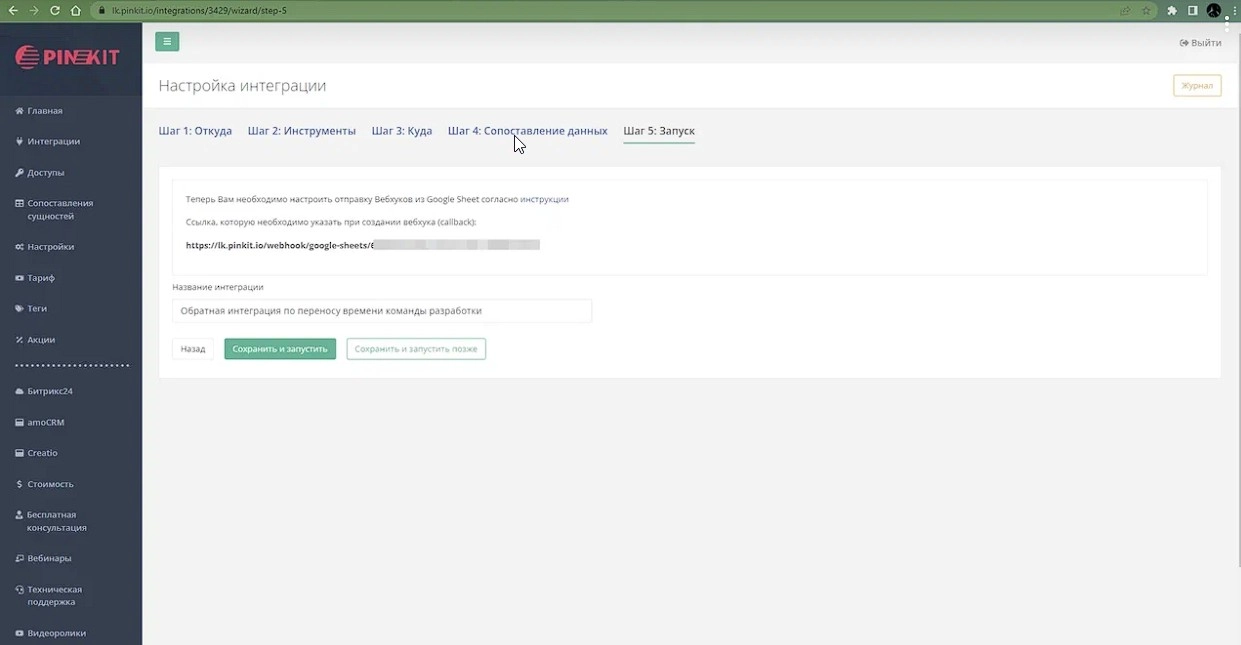Screen dimensions: 1241x645
Task: Go to Доступы in the sidebar
Action: point(45,173)
